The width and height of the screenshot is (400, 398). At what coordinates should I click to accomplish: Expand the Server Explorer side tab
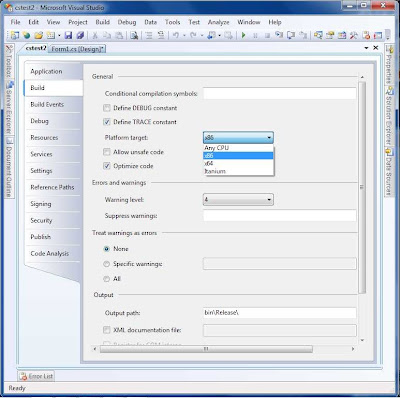(9, 107)
